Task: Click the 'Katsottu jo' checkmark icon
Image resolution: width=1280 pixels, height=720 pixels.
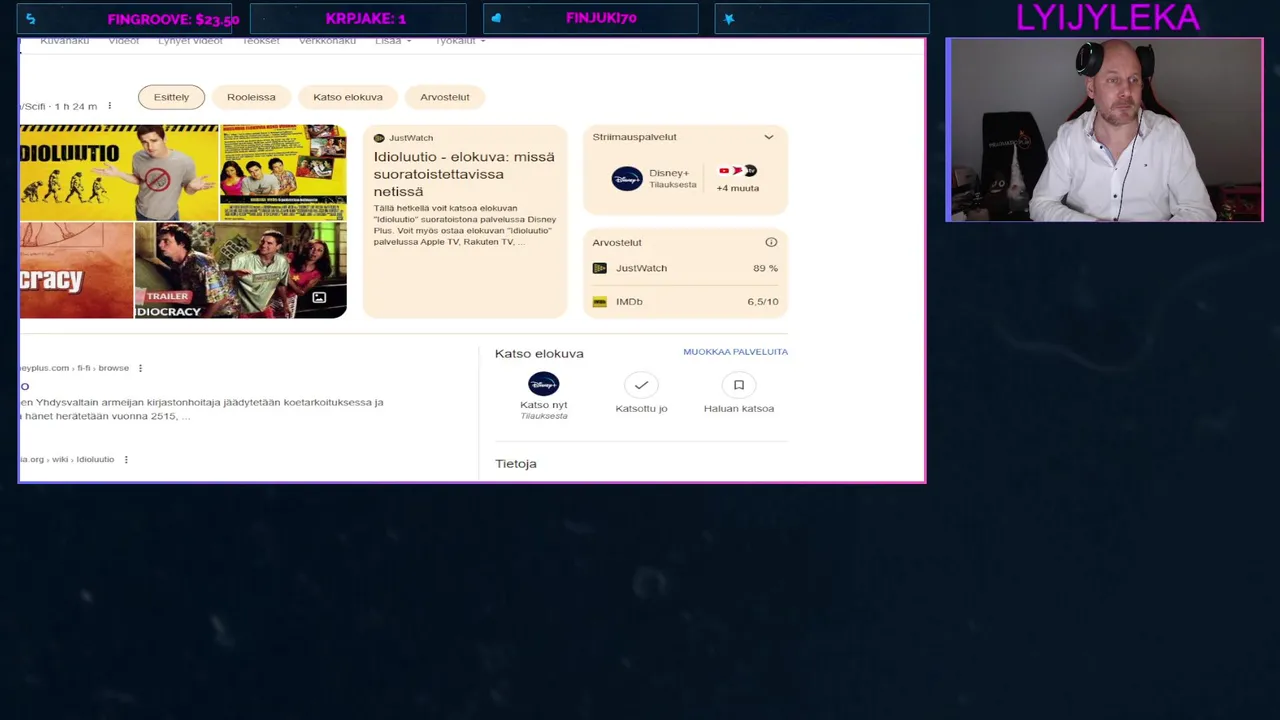Action: (x=641, y=385)
